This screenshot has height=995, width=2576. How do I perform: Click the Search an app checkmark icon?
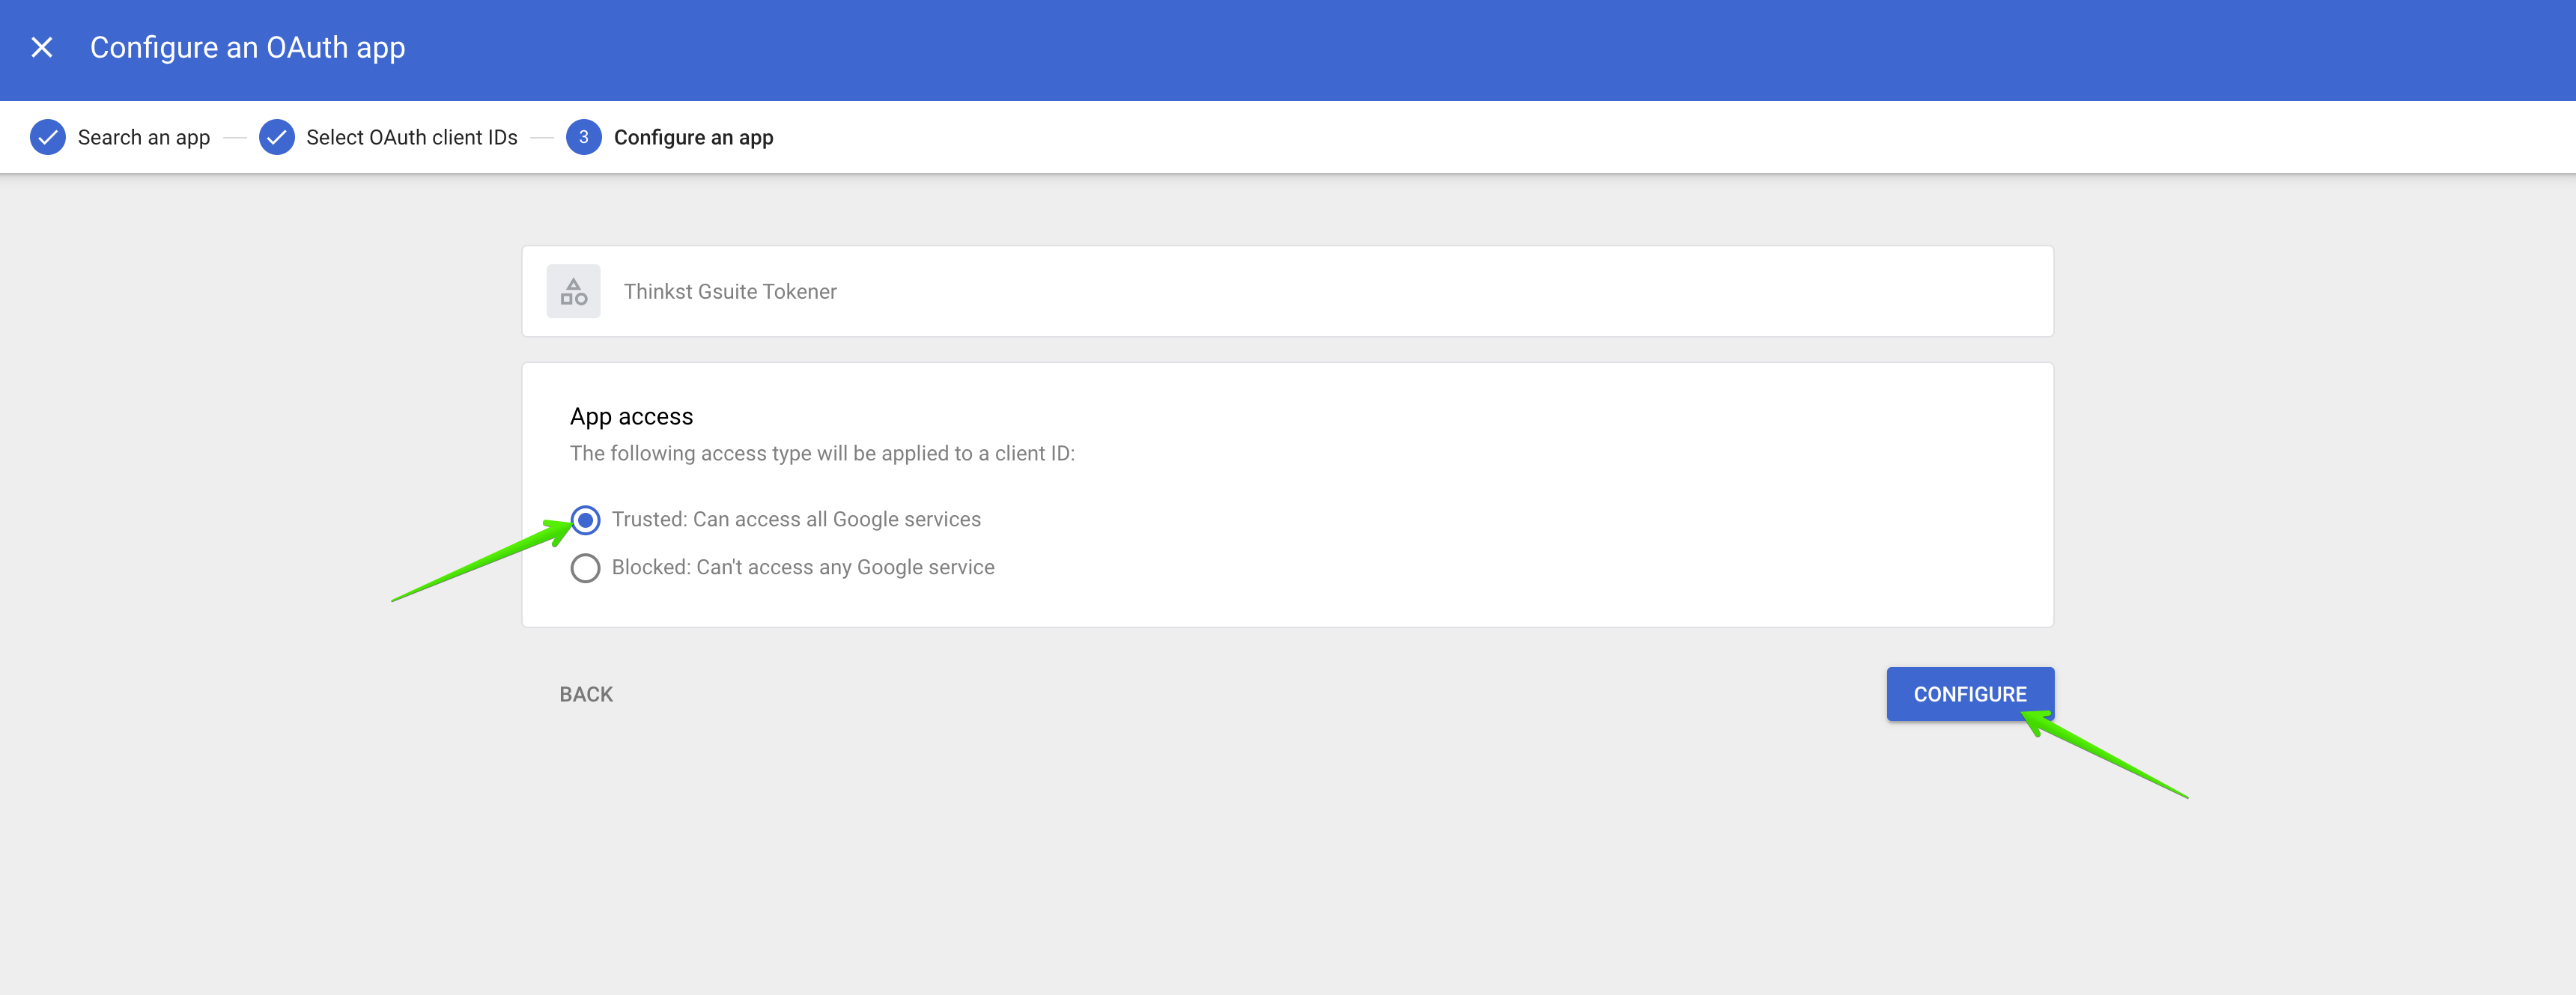tap(47, 137)
